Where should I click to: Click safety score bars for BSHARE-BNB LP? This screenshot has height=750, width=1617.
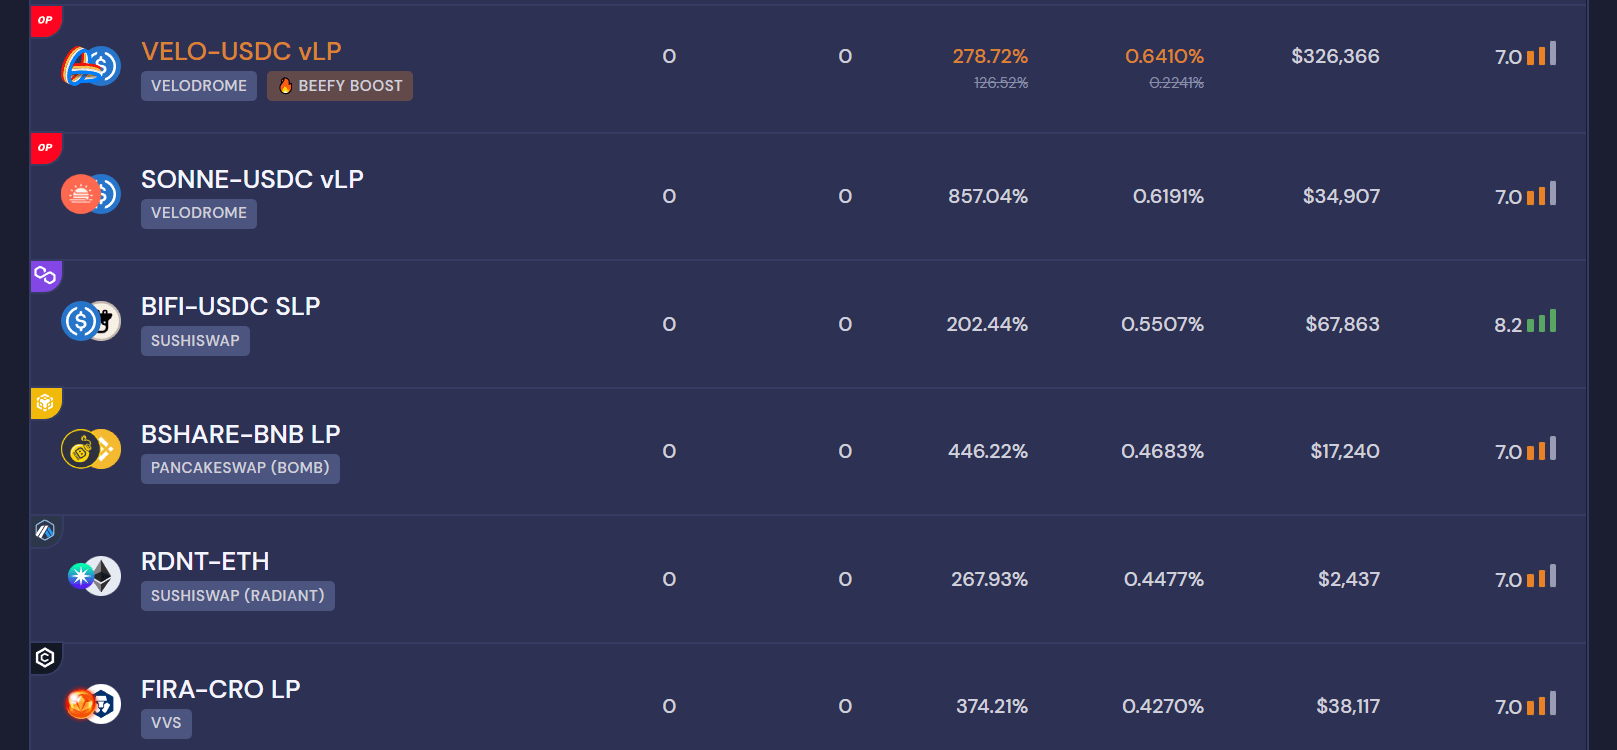click(x=1541, y=449)
